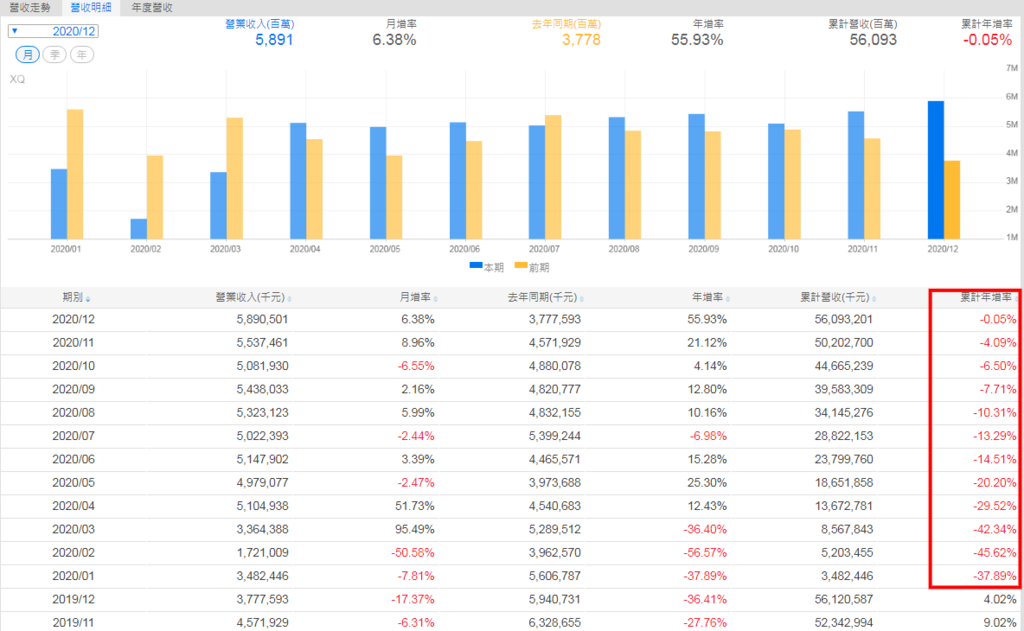Click 4.02% in the 2019/12 row
Screen dimensions: 1024x631
click(x=1000, y=600)
